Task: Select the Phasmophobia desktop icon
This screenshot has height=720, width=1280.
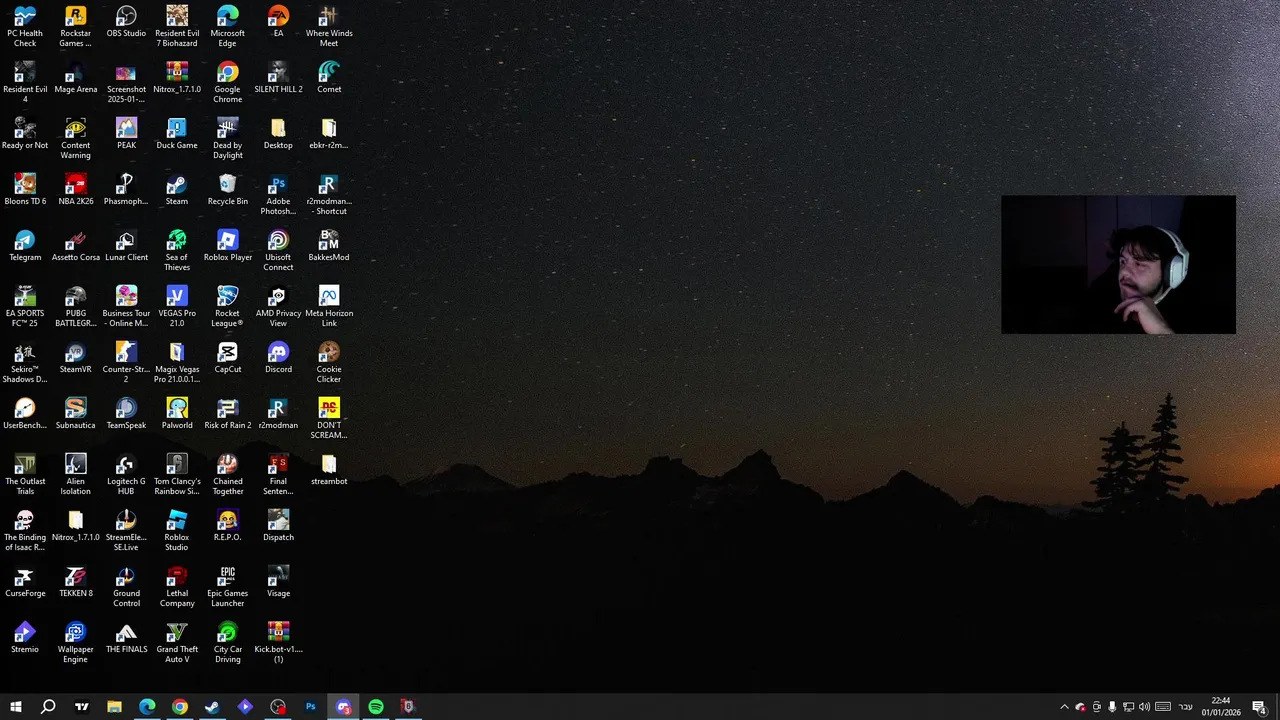Action: tap(126, 190)
